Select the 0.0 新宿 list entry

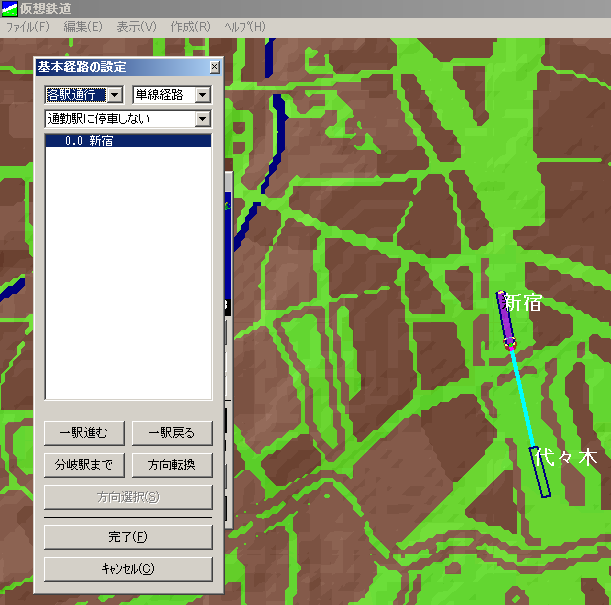tap(128, 142)
